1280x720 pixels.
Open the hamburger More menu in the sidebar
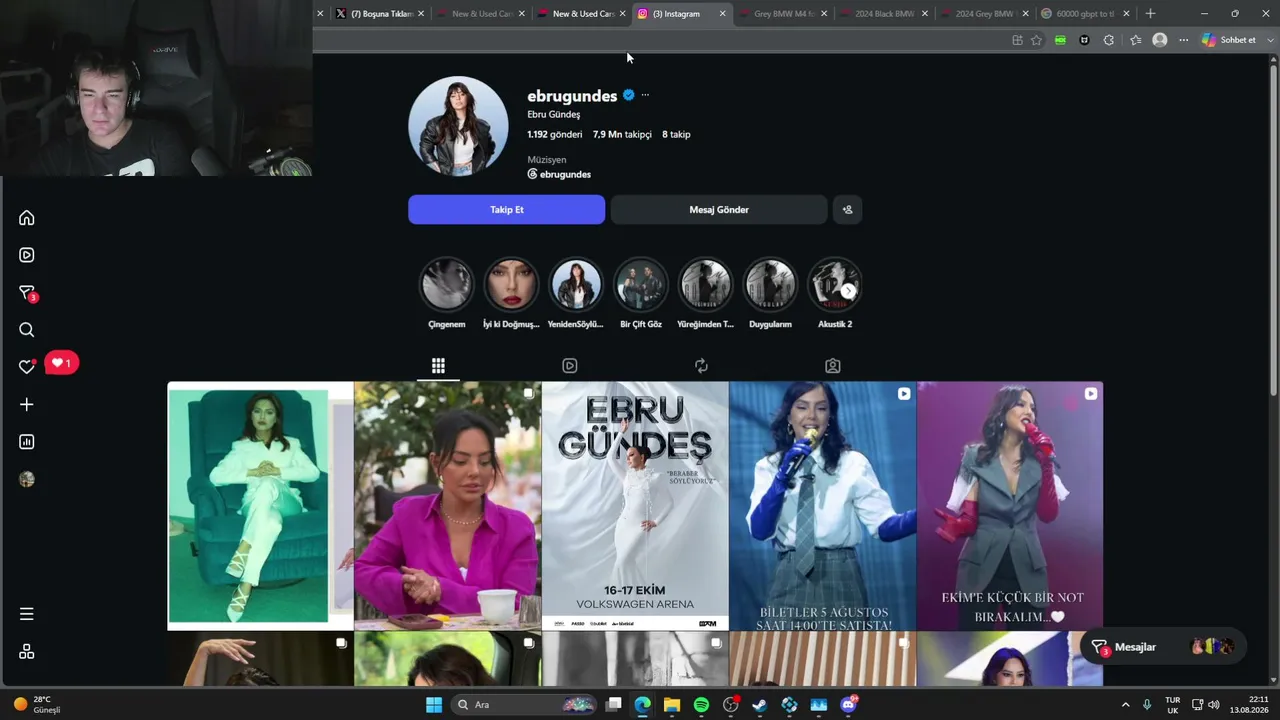click(27, 614)
